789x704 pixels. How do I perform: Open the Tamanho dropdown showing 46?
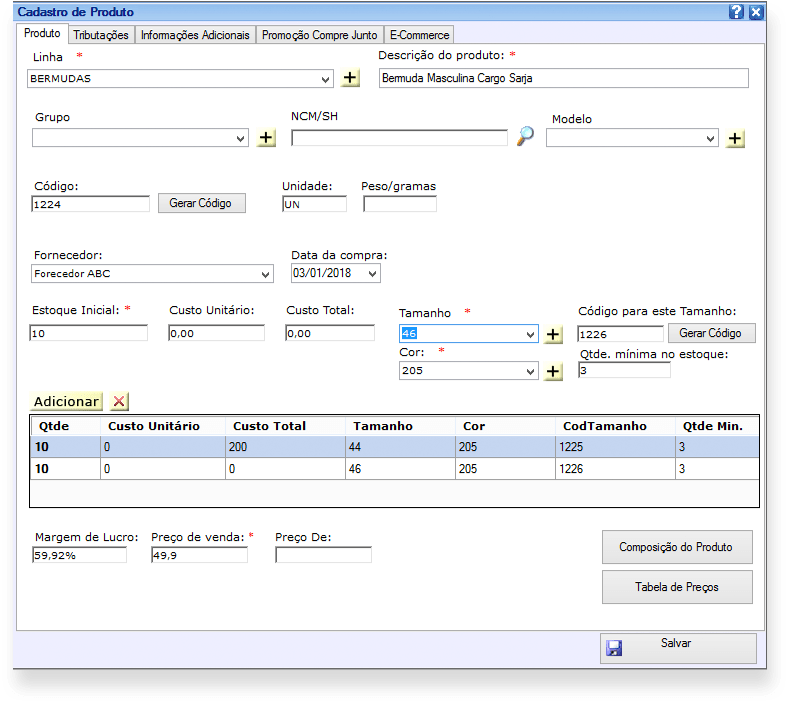[x=468, y=334]
